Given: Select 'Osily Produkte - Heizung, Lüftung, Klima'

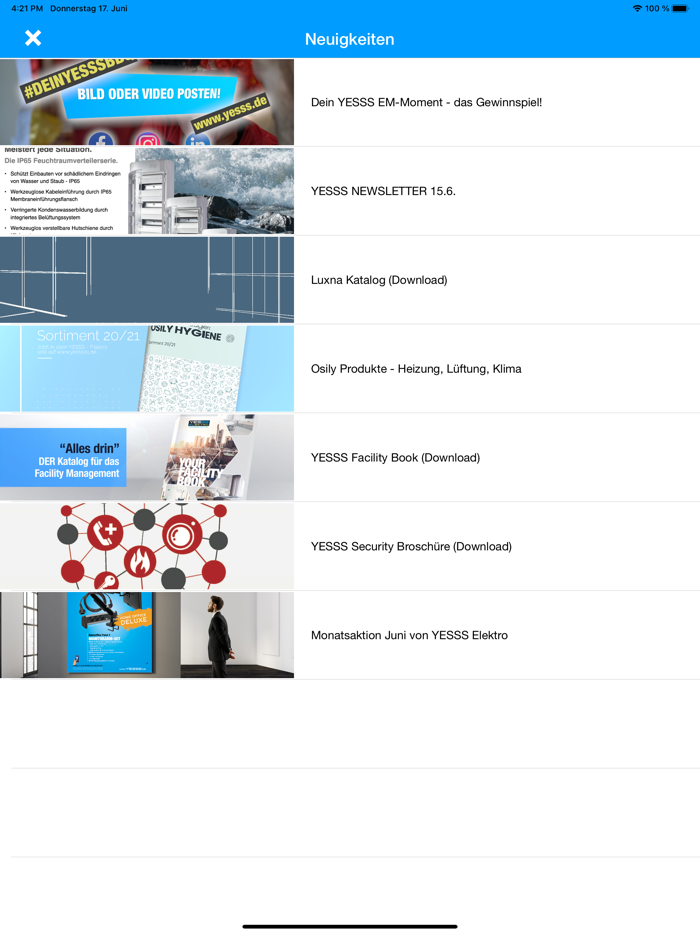Looking at the screenshot, I should coord(416,369).
